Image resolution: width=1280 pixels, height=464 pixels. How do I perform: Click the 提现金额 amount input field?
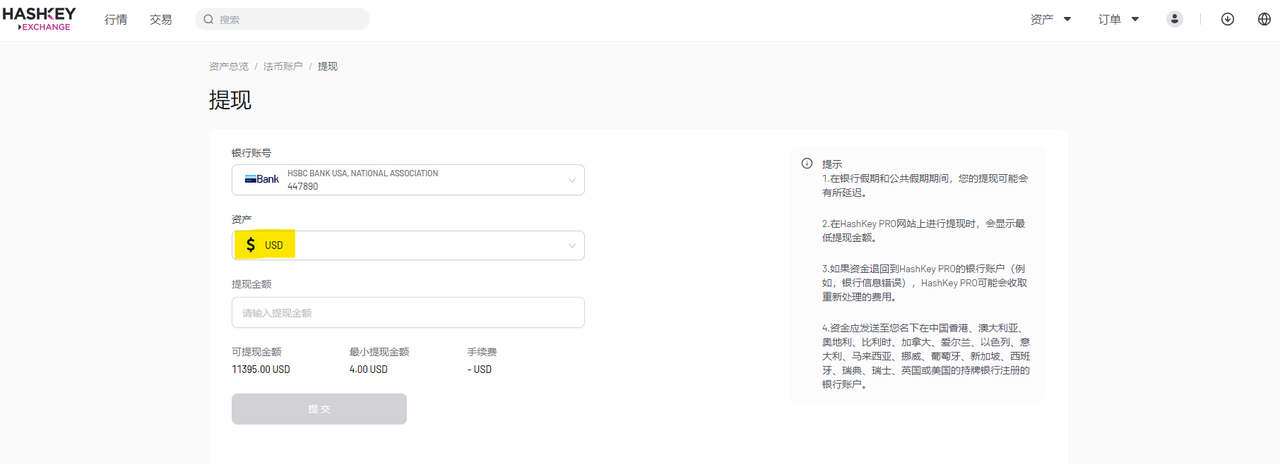click(x=408, y=312)
